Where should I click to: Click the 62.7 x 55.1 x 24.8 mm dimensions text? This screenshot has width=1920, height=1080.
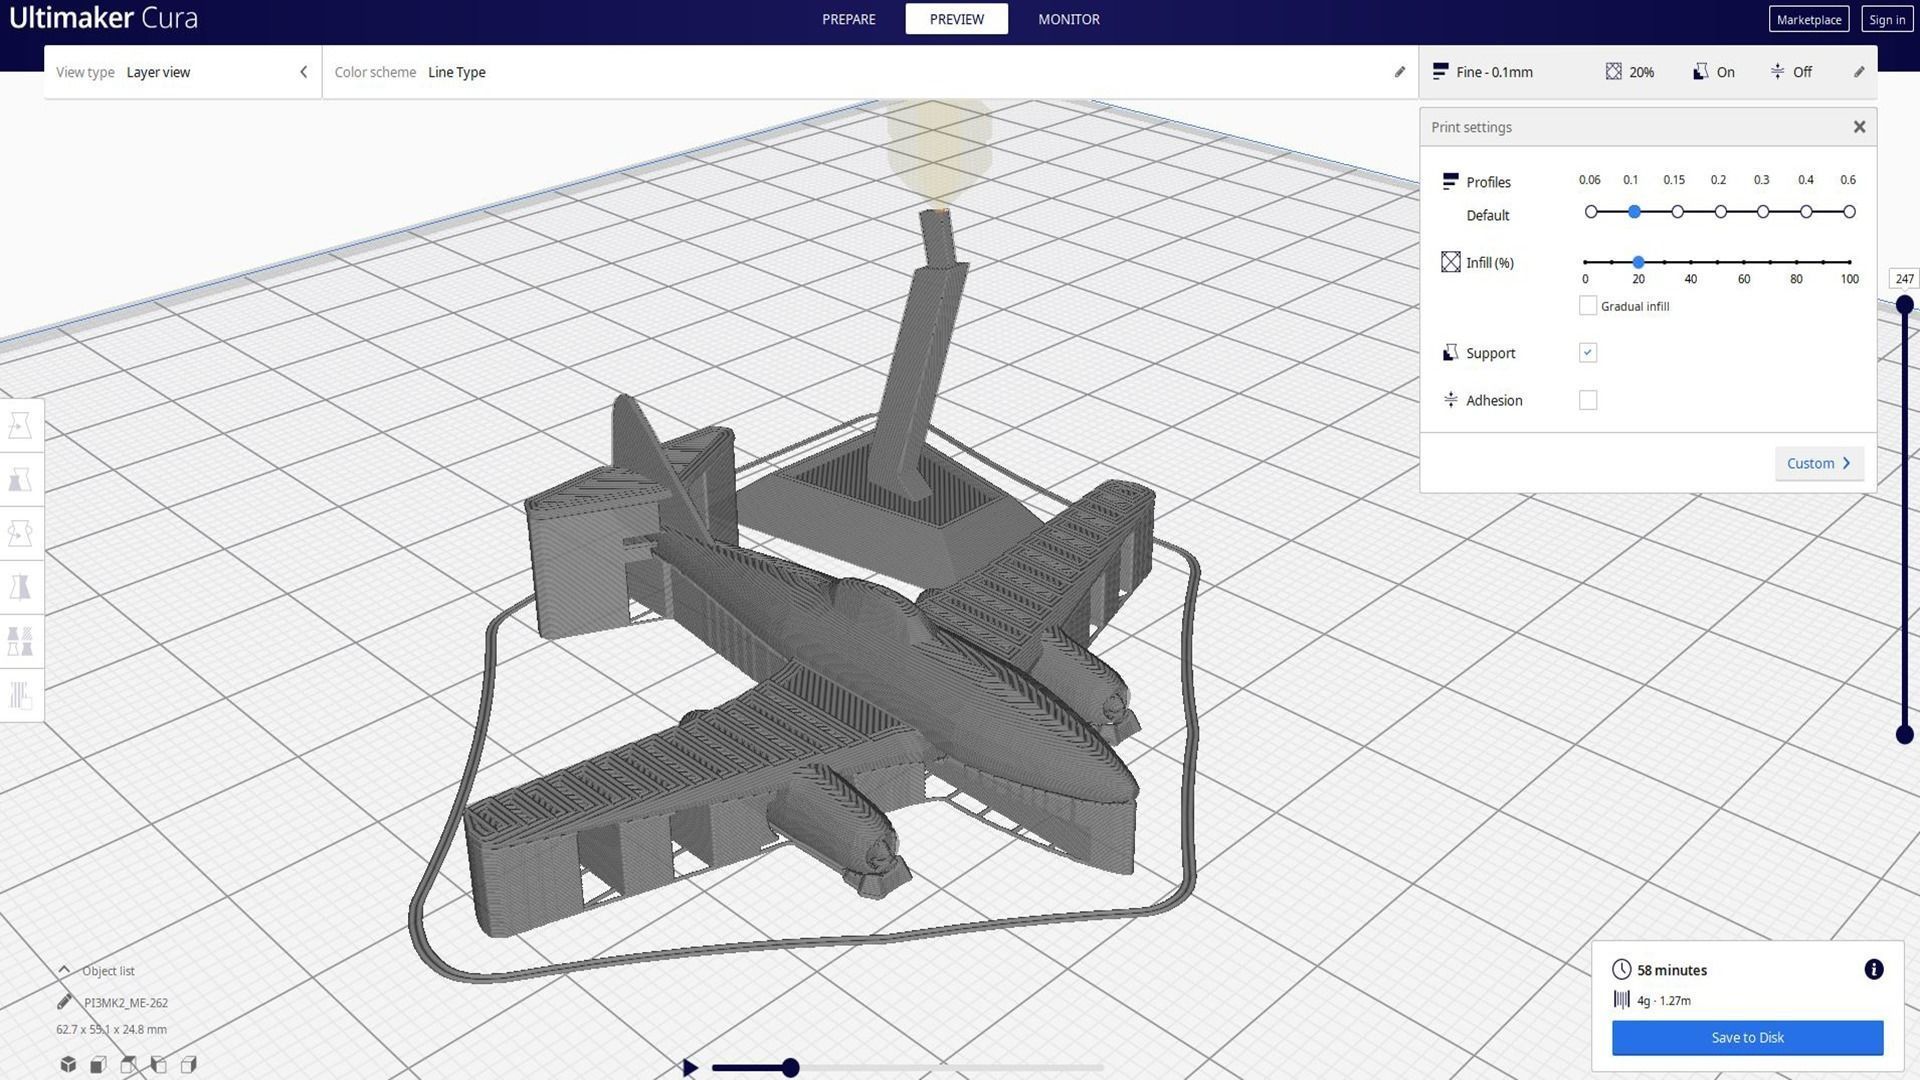pos(111,1029)
